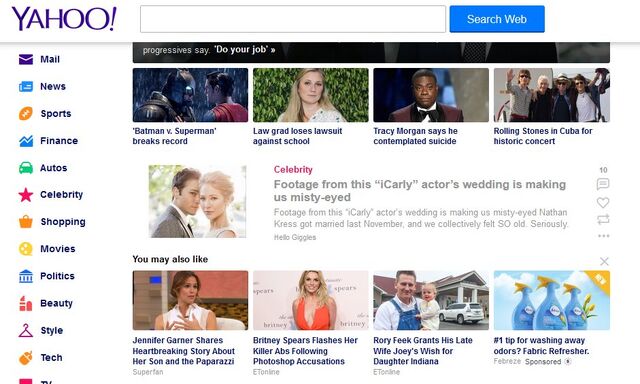Click the iCarly article summary text

[421, 218]
